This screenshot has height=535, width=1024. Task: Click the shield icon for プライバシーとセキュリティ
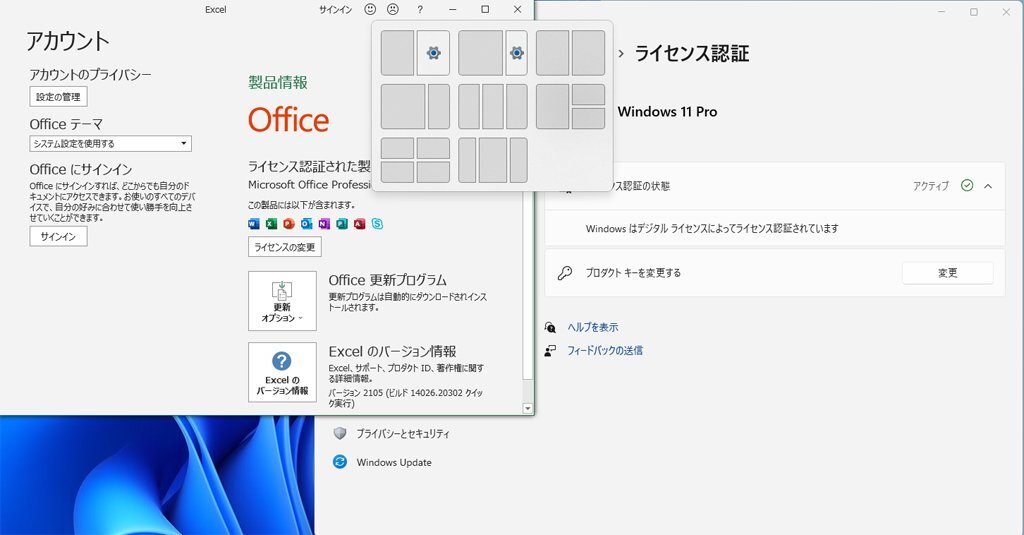click(x=340, y=433)
